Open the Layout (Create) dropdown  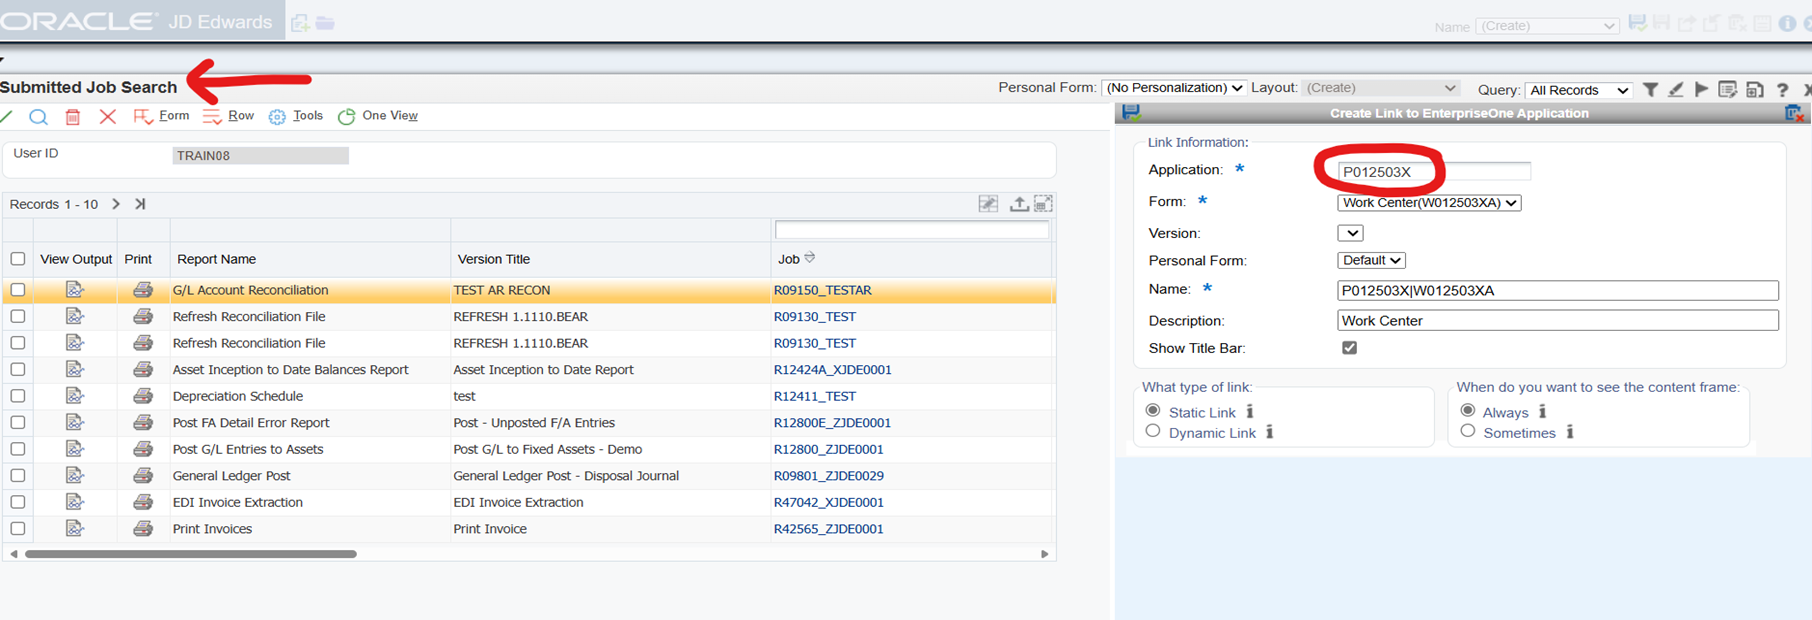click(x=1381, y=88)
